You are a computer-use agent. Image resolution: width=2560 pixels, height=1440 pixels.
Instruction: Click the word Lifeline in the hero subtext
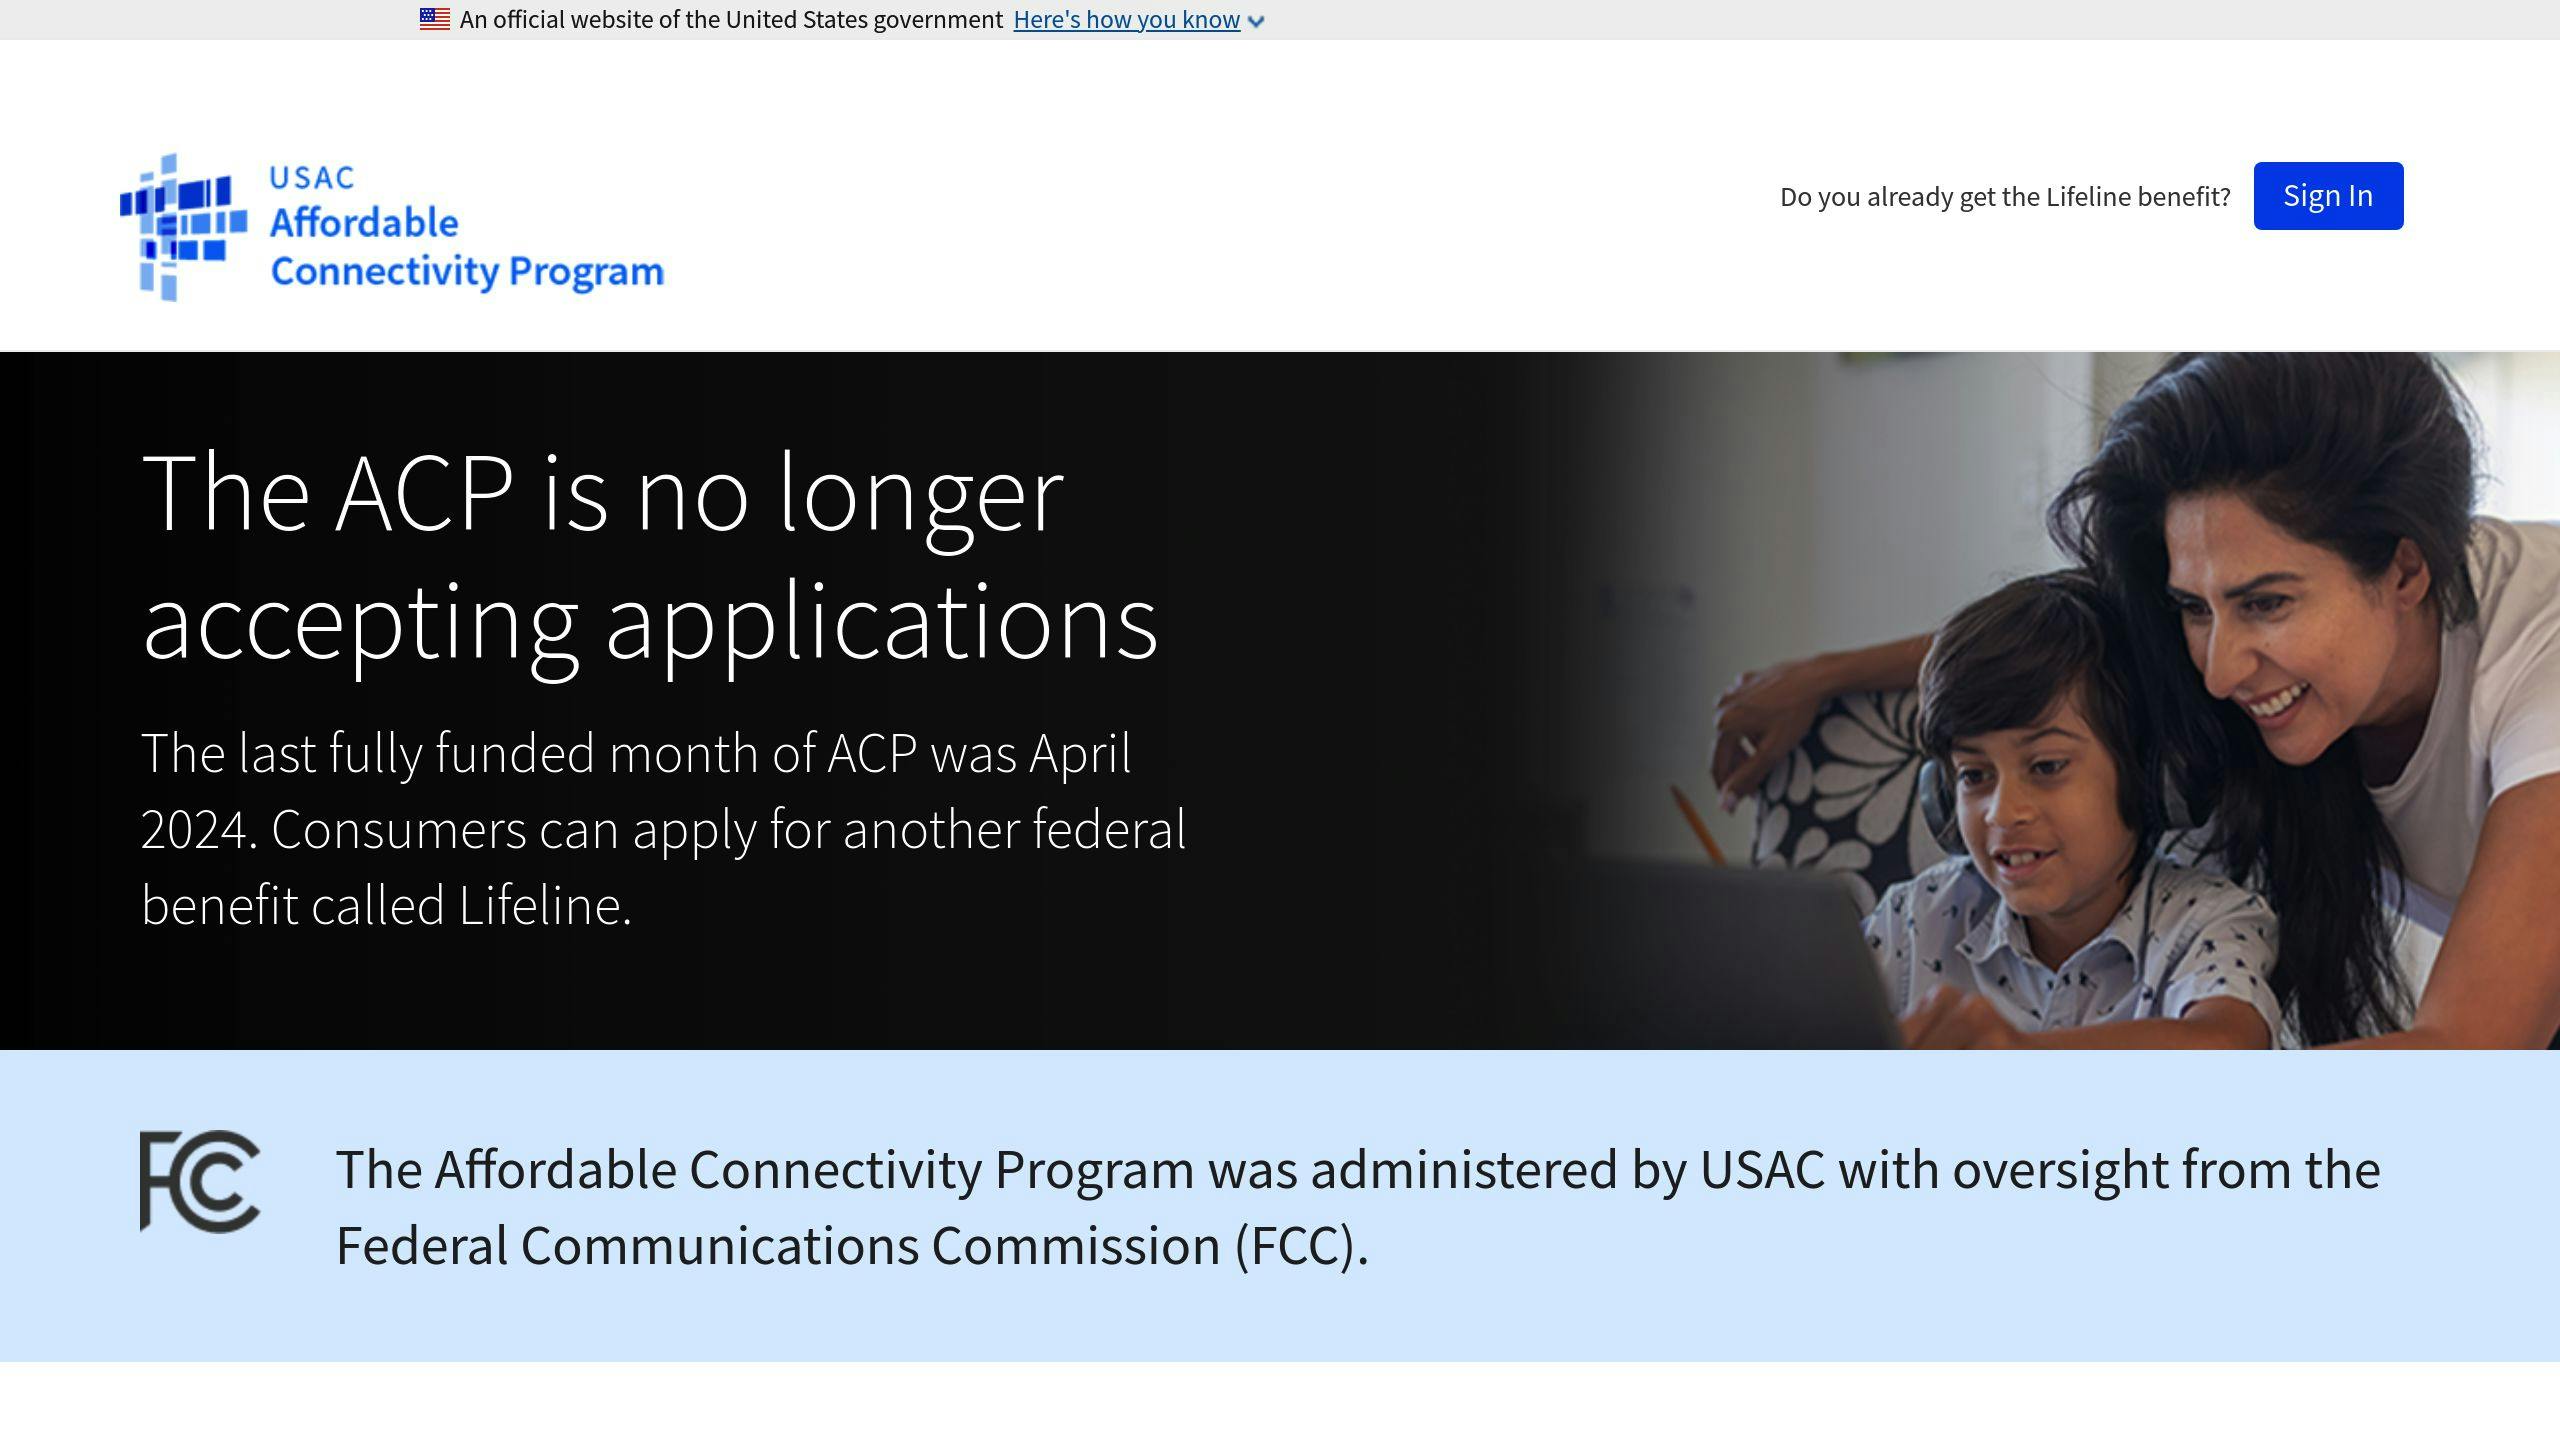pos(543,906)
